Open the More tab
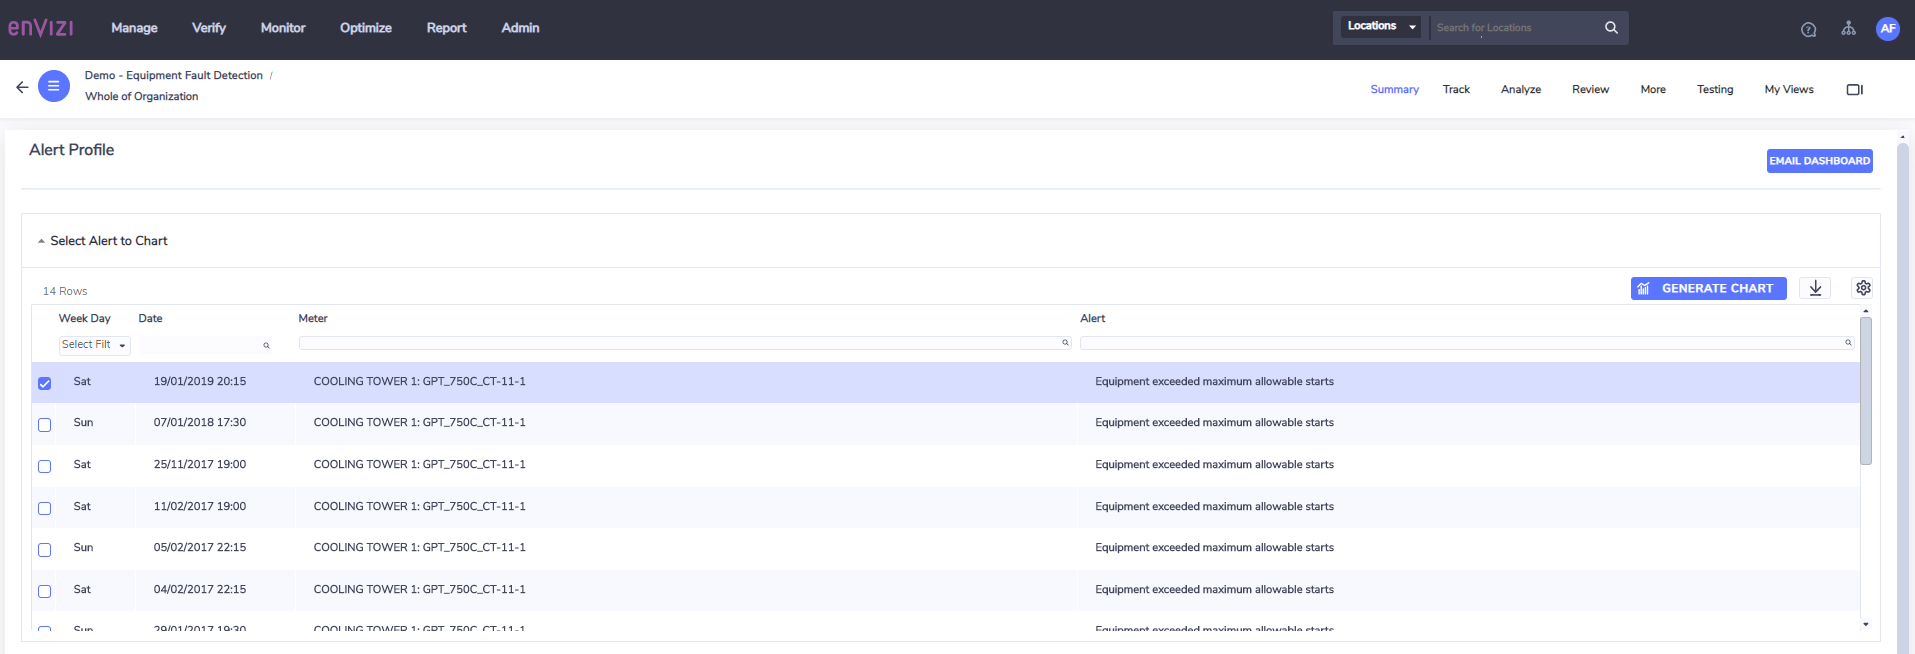The height and width of the screenshot is (654, 1915). [x=1653, y=90]
